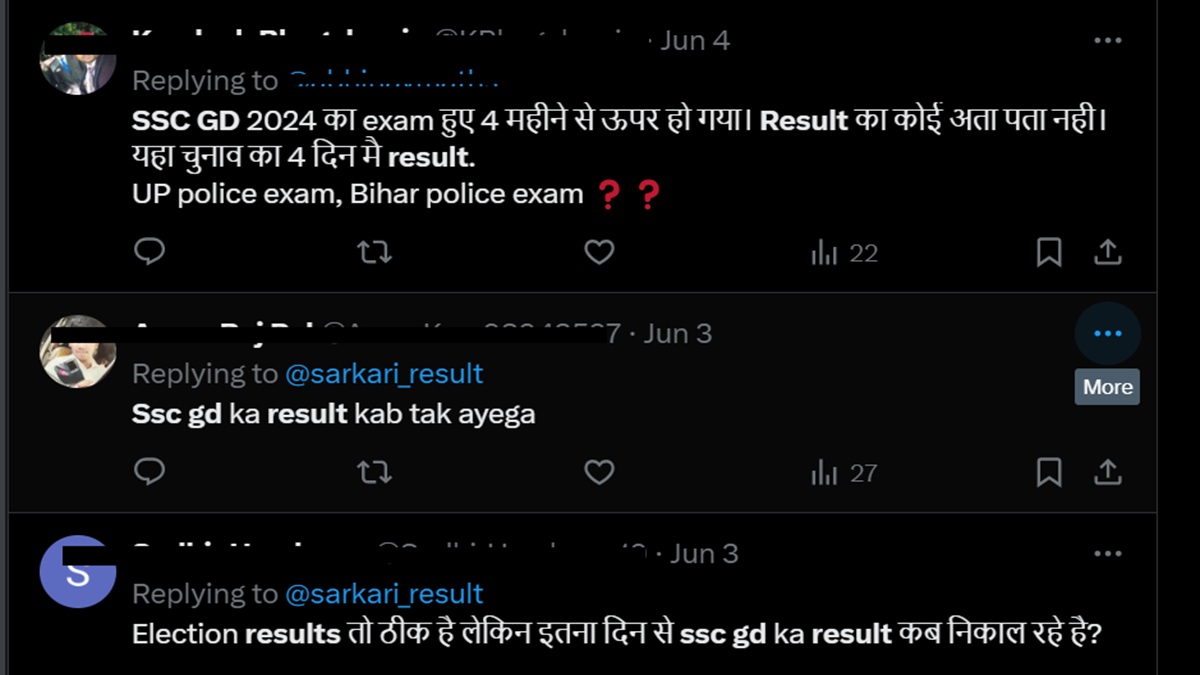The height and width of the screenshot is (675, 1200).
Task: Open More menu on Jun 4 tweet
Action: [x=1107, y=41]
